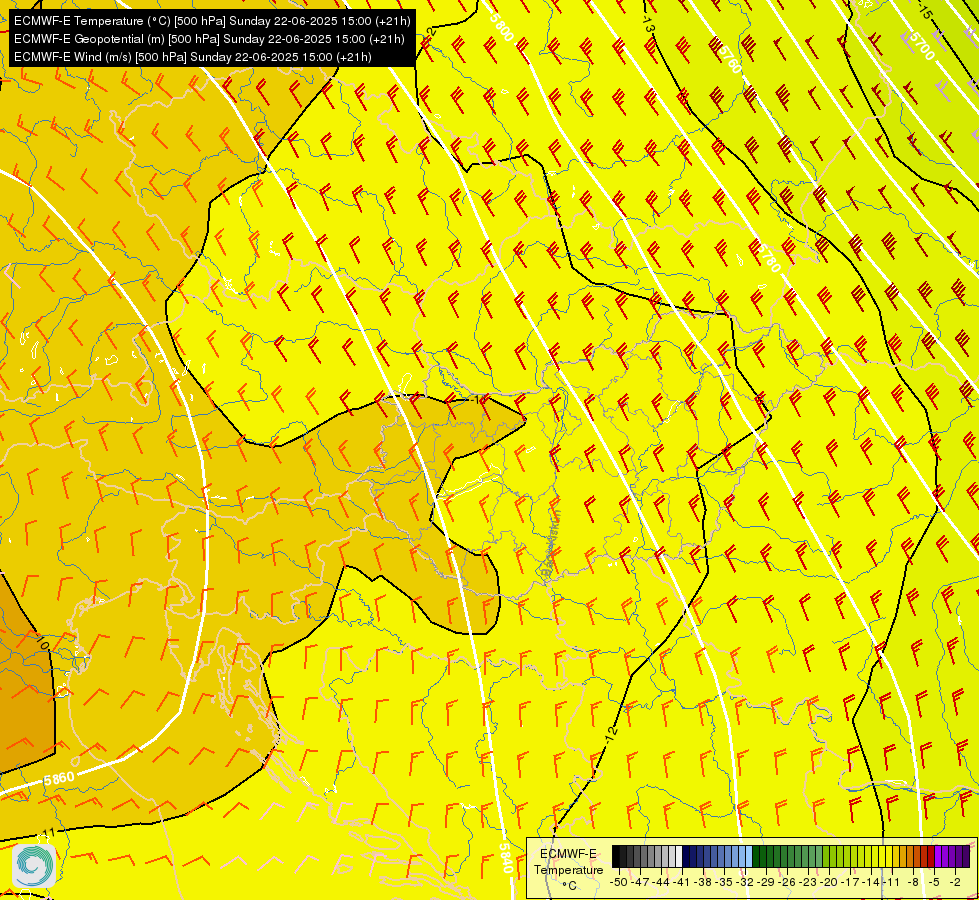This screenshot has height=900, width=979.
Task: Click the -50 value on temperature legend
Action: pyautogui.click(x=619, y=882)
